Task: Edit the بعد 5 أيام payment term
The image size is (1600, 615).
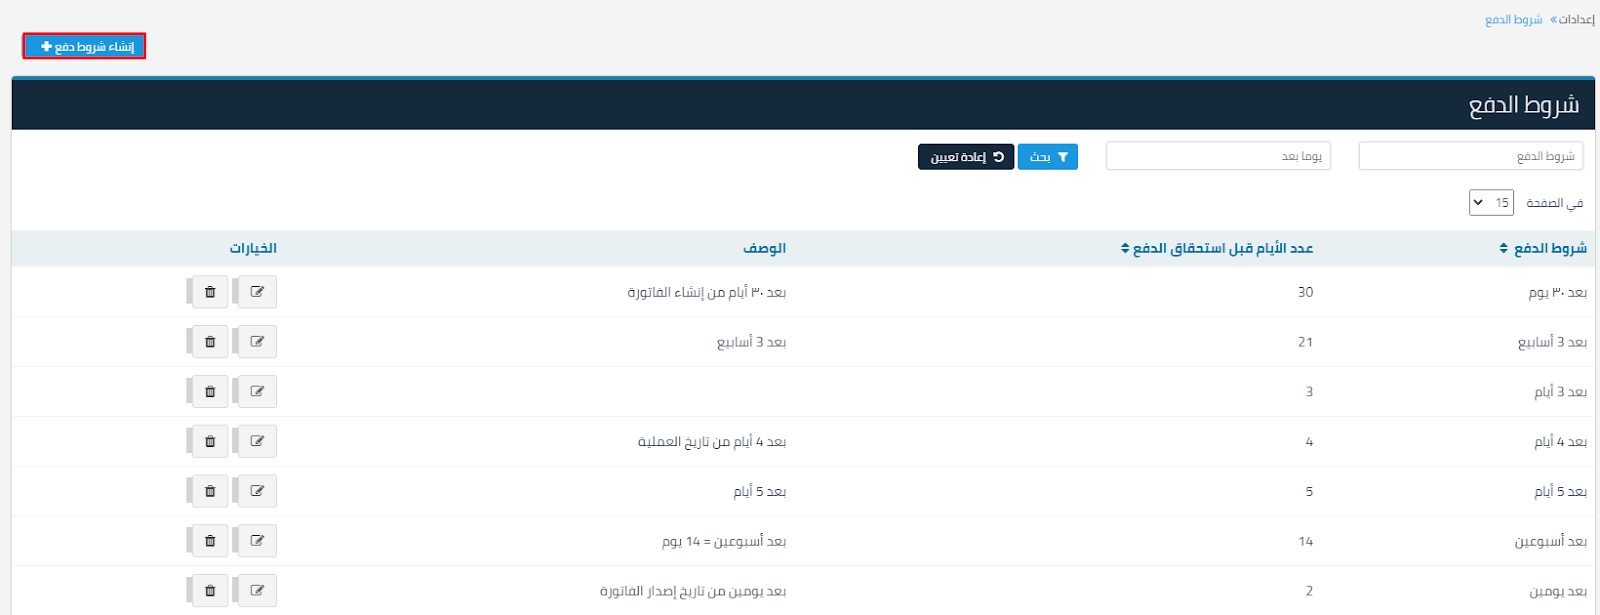Action: coord(257,491)
